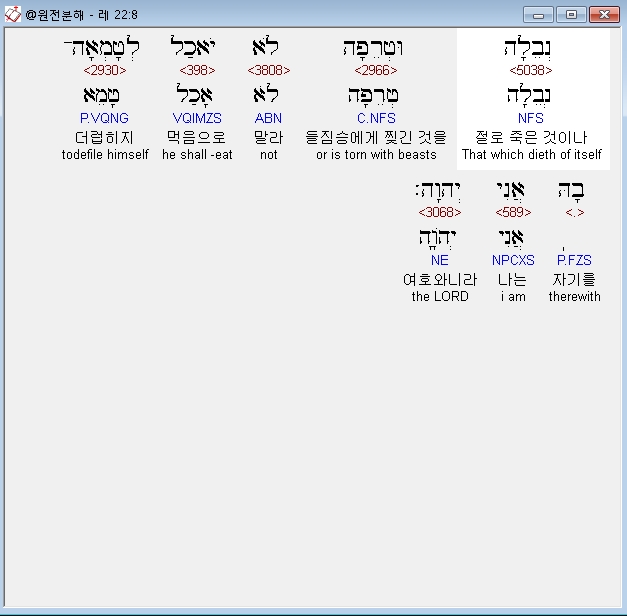Click the Hebrew verse word above <5038>

[527, 48]
